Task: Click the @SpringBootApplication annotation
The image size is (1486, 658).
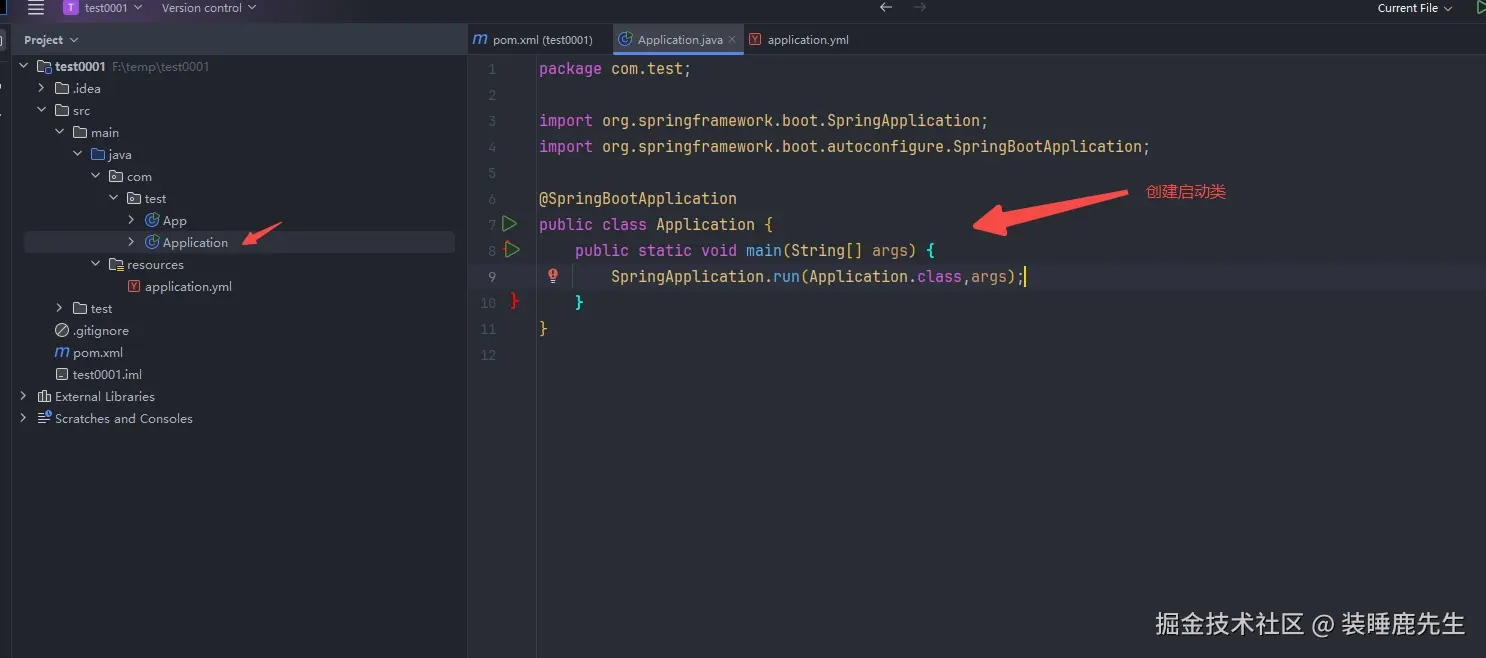Action: point(638,198)
